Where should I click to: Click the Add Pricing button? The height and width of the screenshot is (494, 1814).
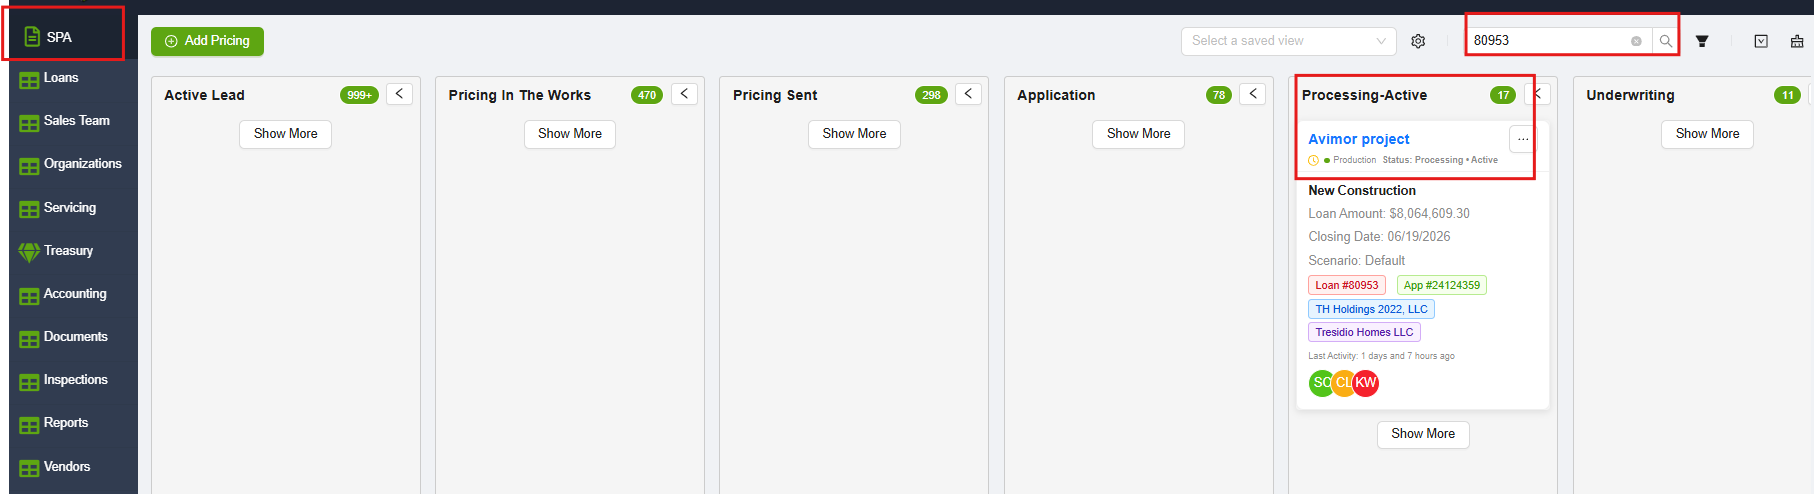click(207, 41)
